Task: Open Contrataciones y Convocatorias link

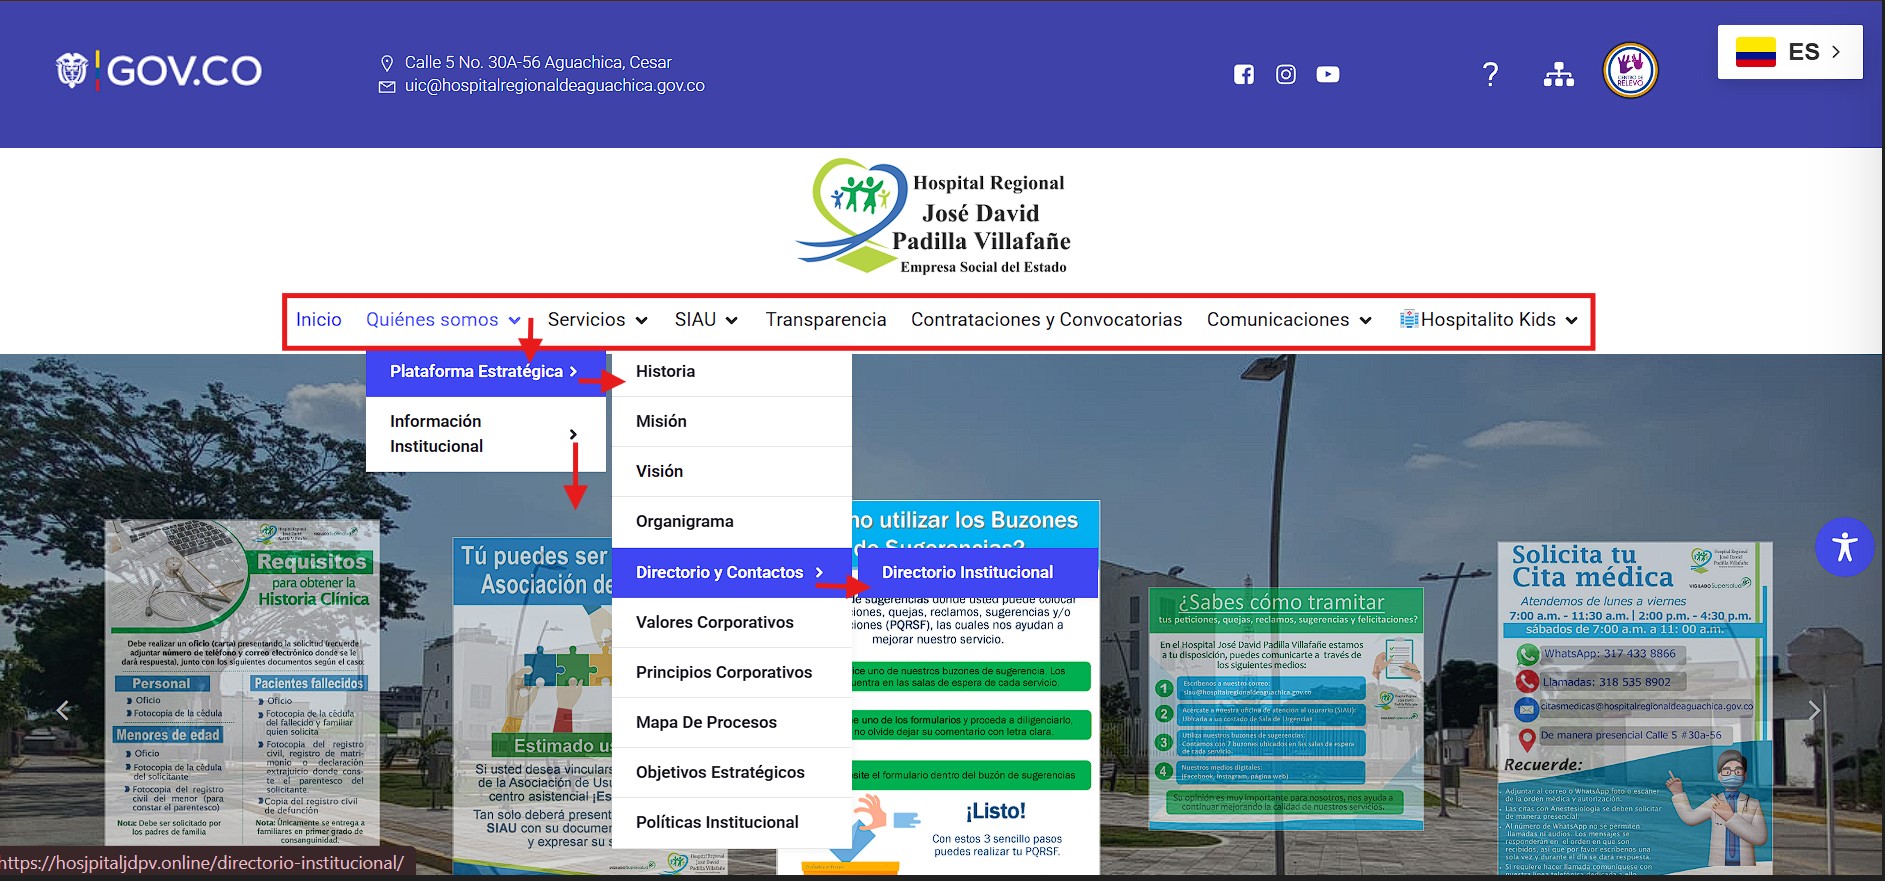Action: [1046, 320]
